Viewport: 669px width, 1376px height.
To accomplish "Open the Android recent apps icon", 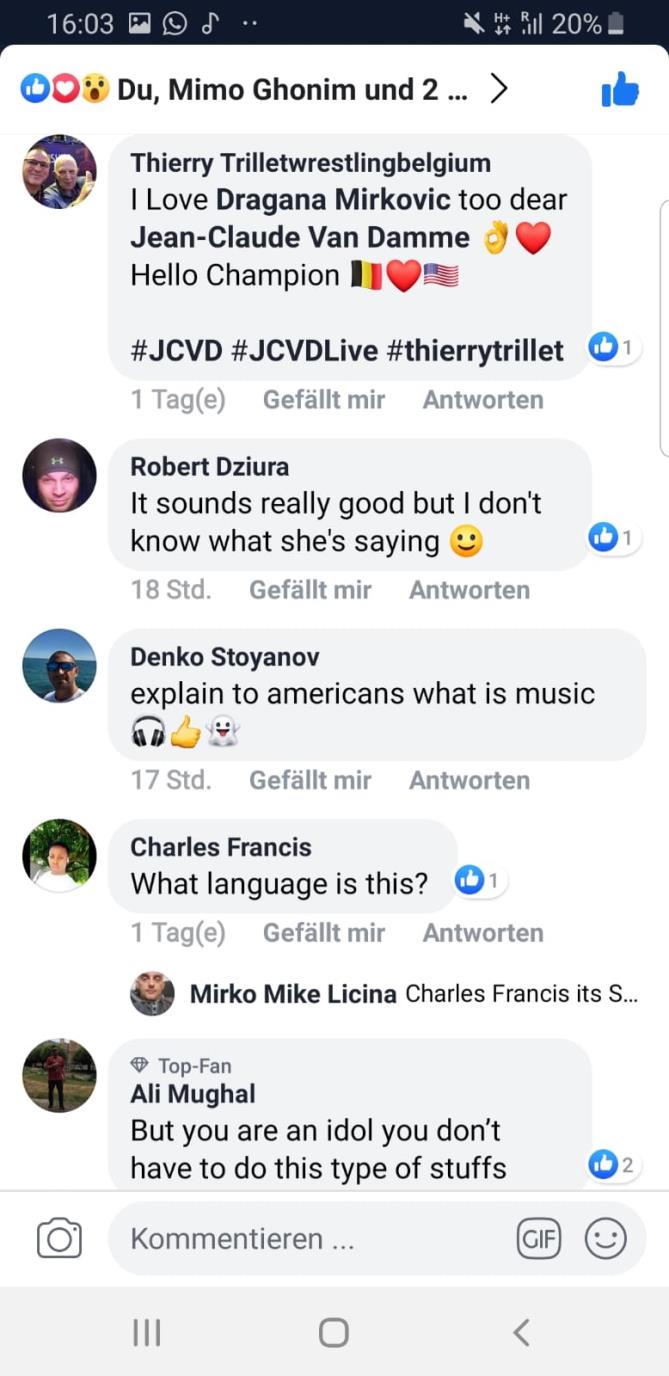I will coord(147,1332).
